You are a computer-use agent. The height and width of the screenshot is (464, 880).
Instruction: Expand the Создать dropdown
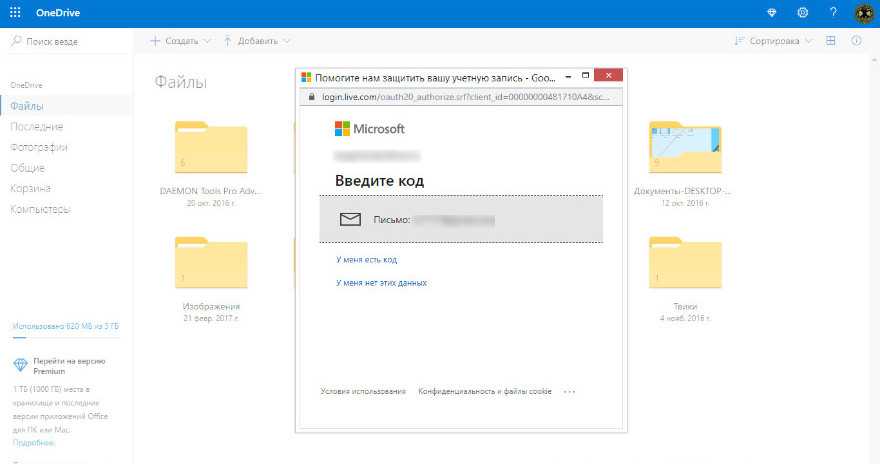pos(181,41)
